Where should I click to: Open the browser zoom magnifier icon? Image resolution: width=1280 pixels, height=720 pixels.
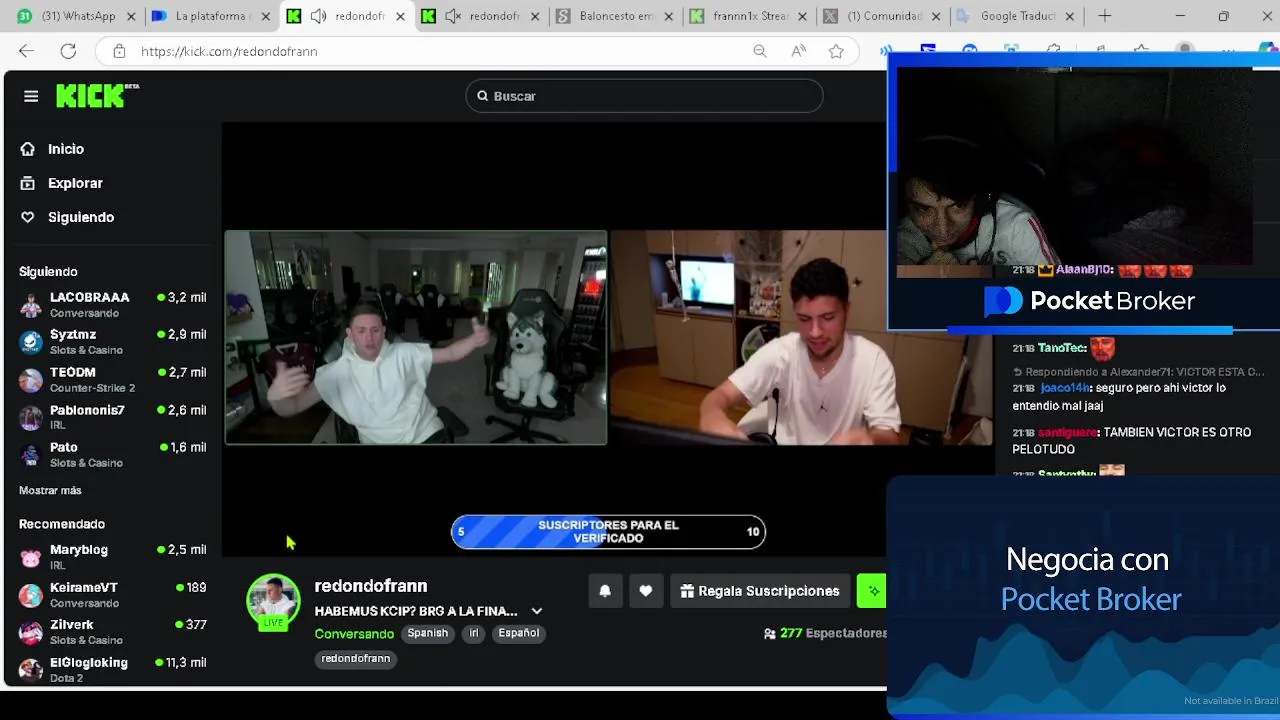click(760, 51)
